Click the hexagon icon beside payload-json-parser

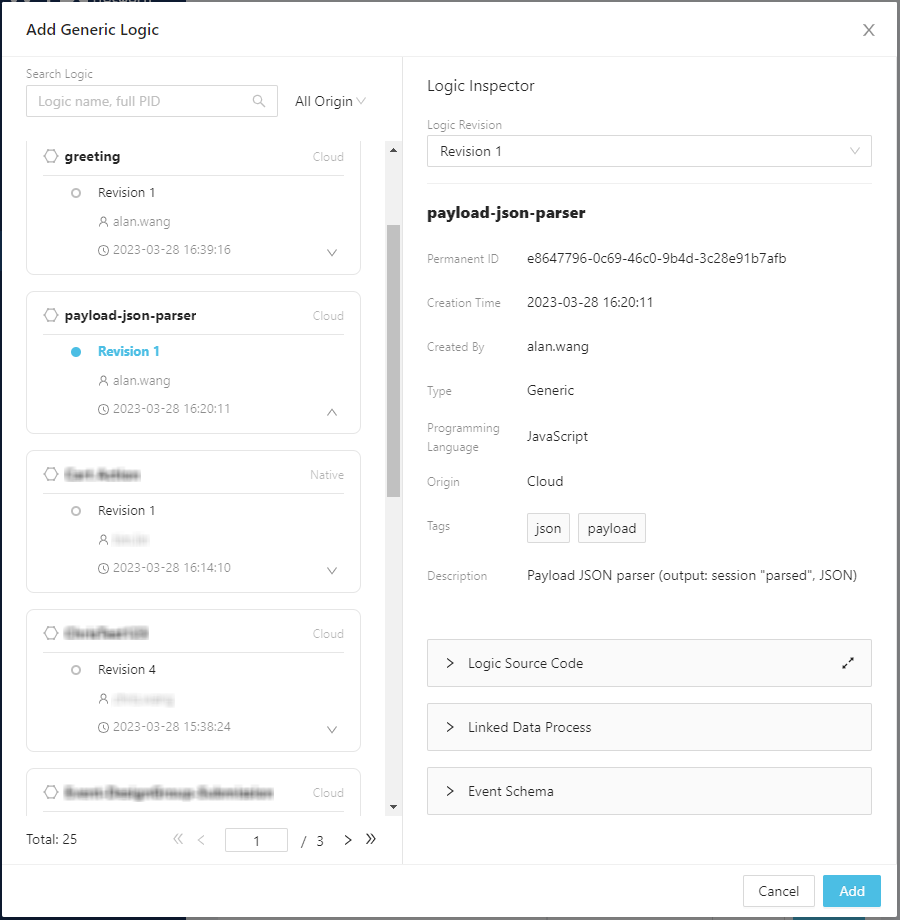click(x=51, y=315)
